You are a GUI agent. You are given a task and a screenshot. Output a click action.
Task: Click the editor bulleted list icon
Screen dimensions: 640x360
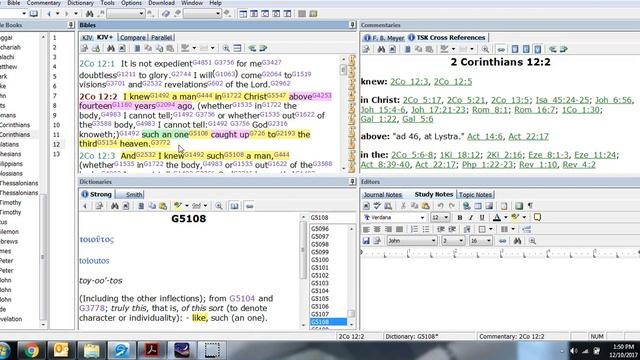click(426, 229)
